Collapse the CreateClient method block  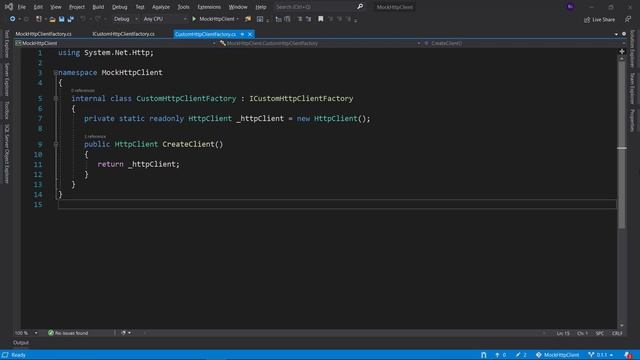pos(56,144)
